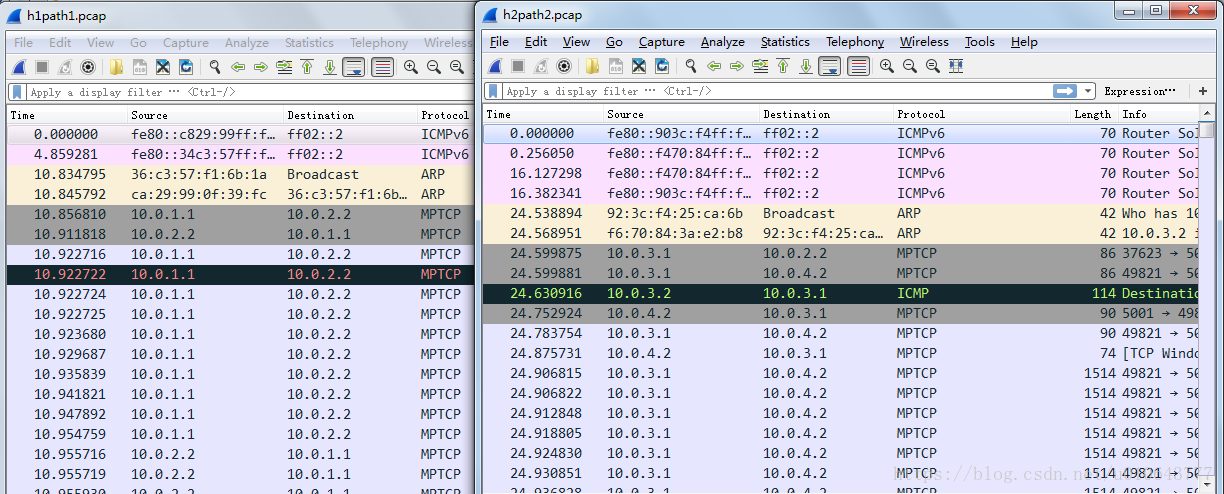
Task: Select highlighted packet at 10.922722
Action: pyautogui.click(x=240, y=274)
